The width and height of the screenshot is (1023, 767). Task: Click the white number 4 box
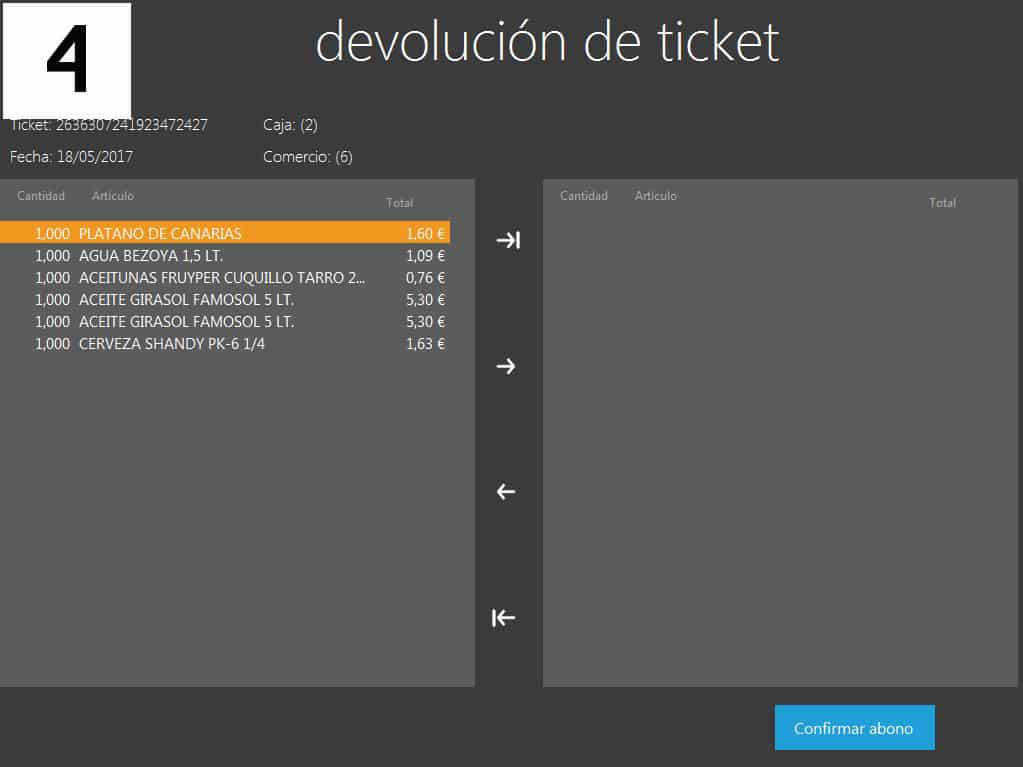67,62
